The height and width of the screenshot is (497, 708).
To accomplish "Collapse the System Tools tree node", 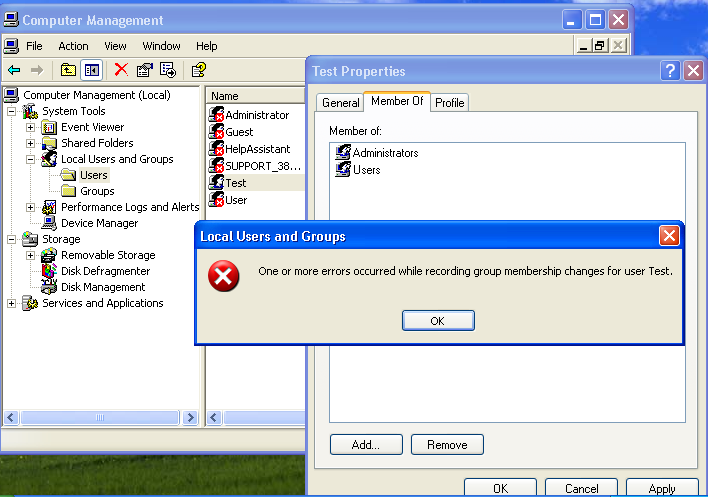I will click(12, 111).
